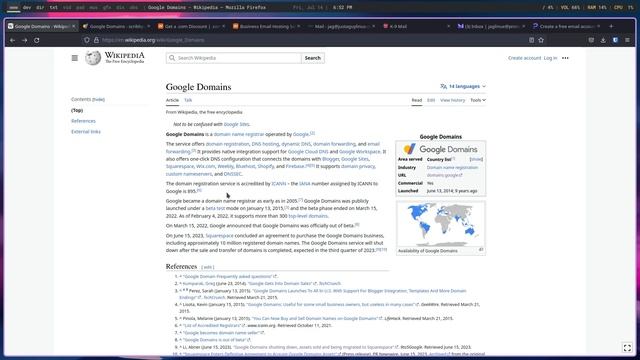Open the Talk tab of the article
Screen dimensions: 640x360
click(188, 100)
